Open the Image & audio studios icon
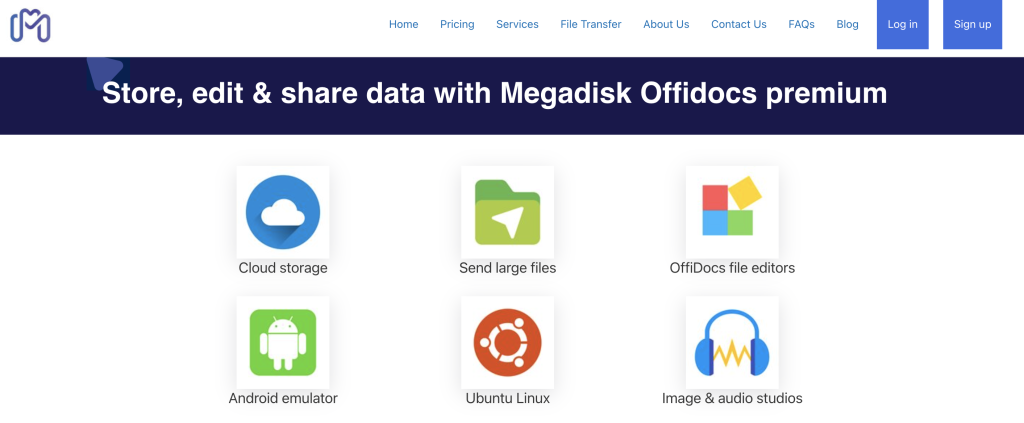This screenshot has width=1024, height=423. [x=732, y=342]
